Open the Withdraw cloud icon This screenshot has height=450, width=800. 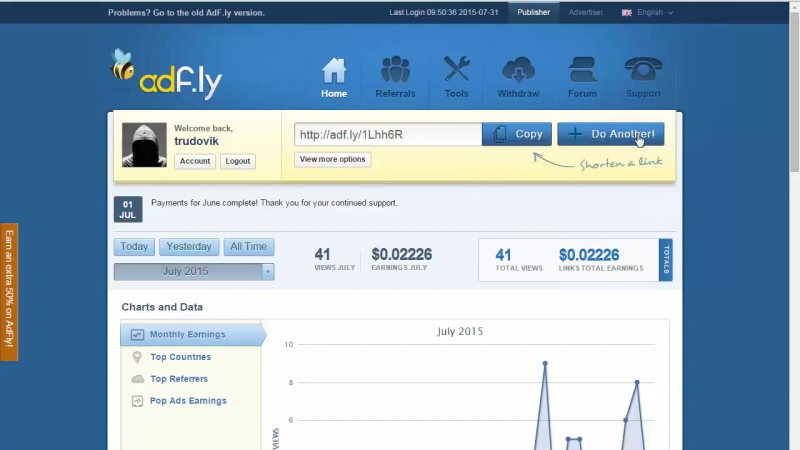click(x=518, y=69)
